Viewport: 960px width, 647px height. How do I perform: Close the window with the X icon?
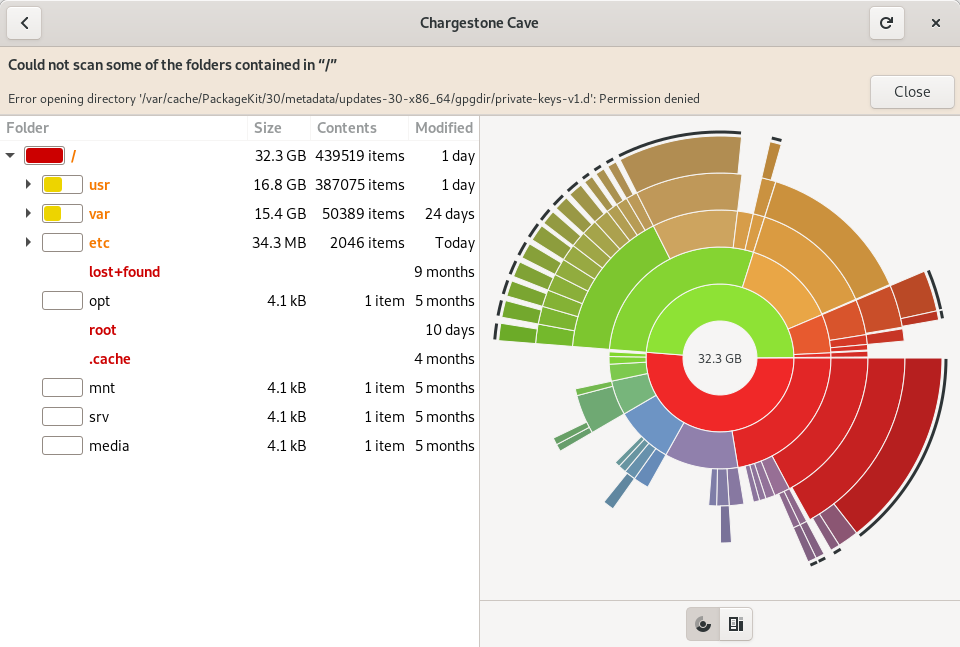coord(936,23)
